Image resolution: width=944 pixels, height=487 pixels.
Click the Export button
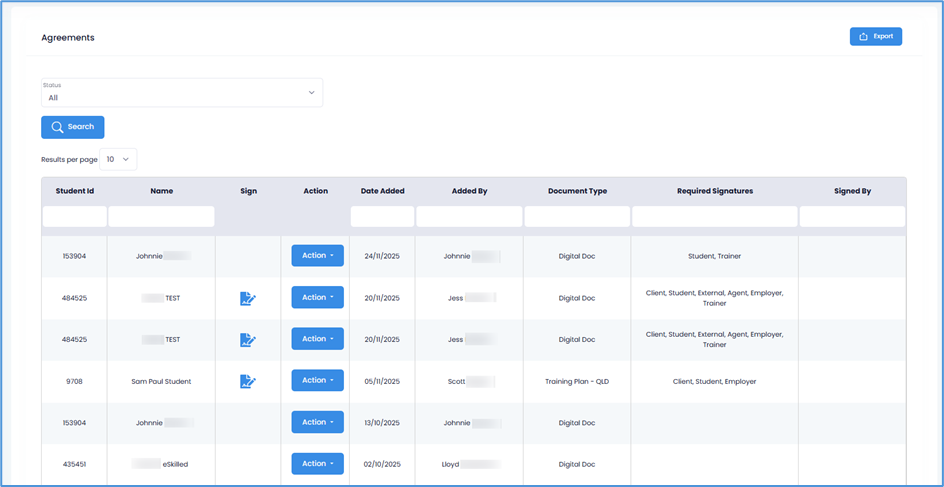(x=875, y=37)
